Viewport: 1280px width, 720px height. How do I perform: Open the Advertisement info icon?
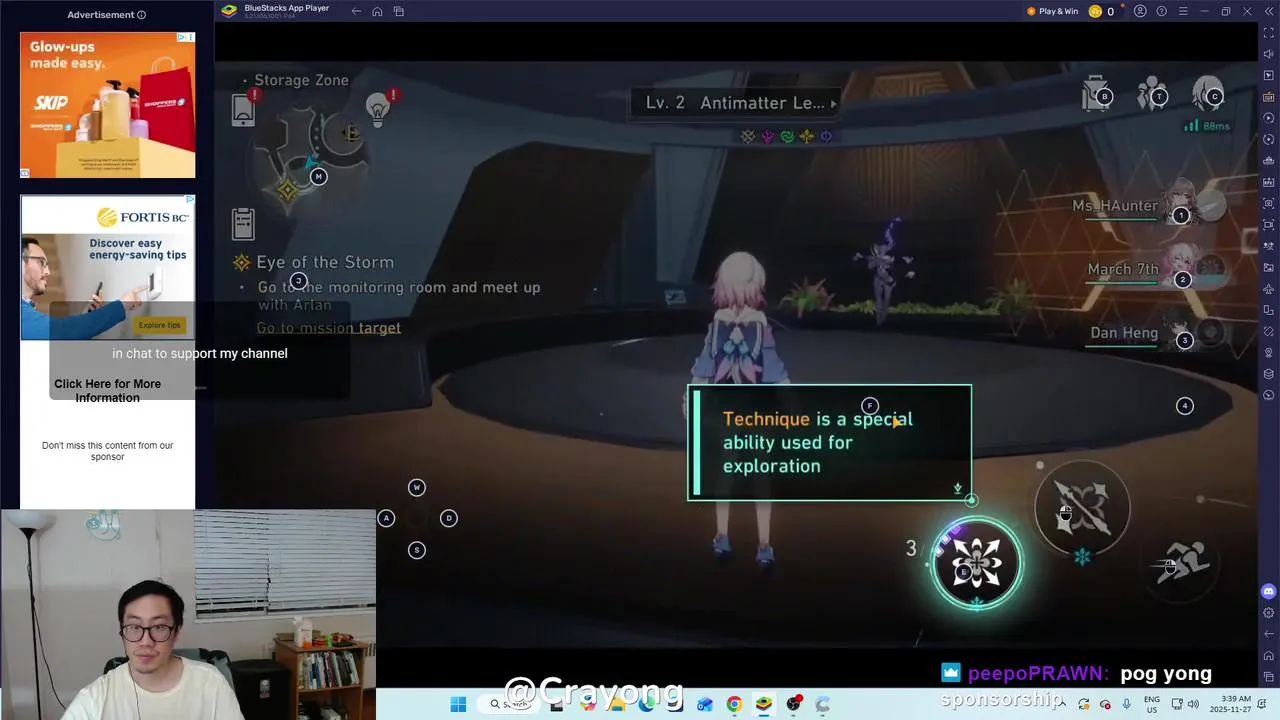pos(141,15)
